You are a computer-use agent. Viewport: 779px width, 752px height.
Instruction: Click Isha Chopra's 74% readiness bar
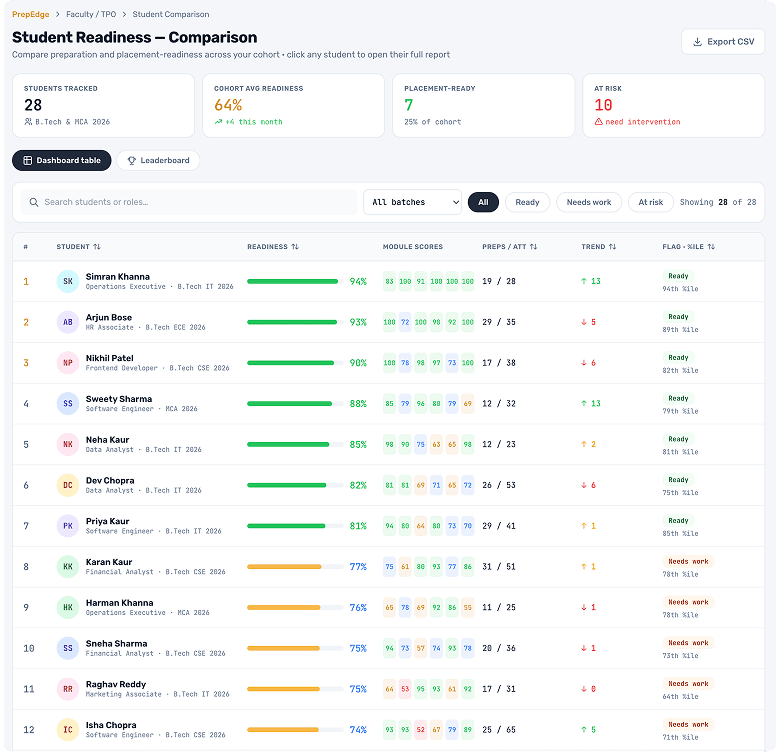pos(295,730)
